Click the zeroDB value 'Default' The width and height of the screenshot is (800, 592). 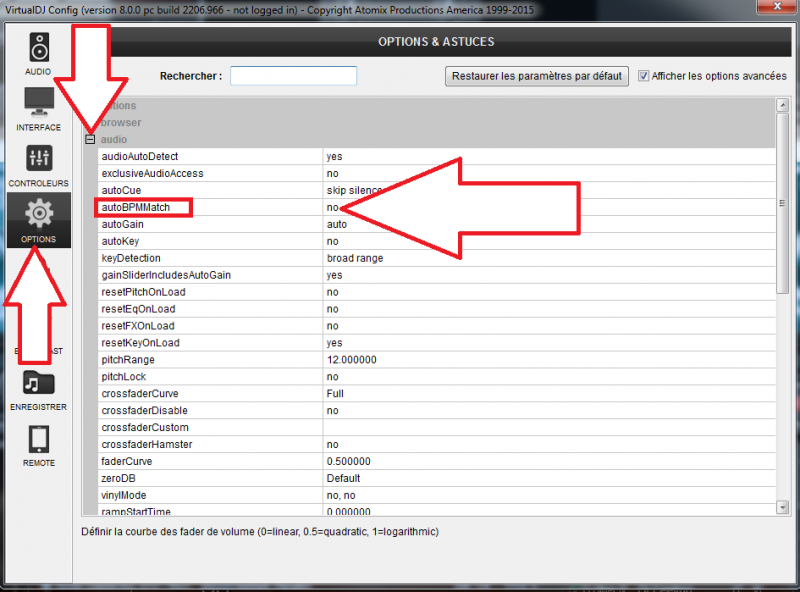click(343, 478)
